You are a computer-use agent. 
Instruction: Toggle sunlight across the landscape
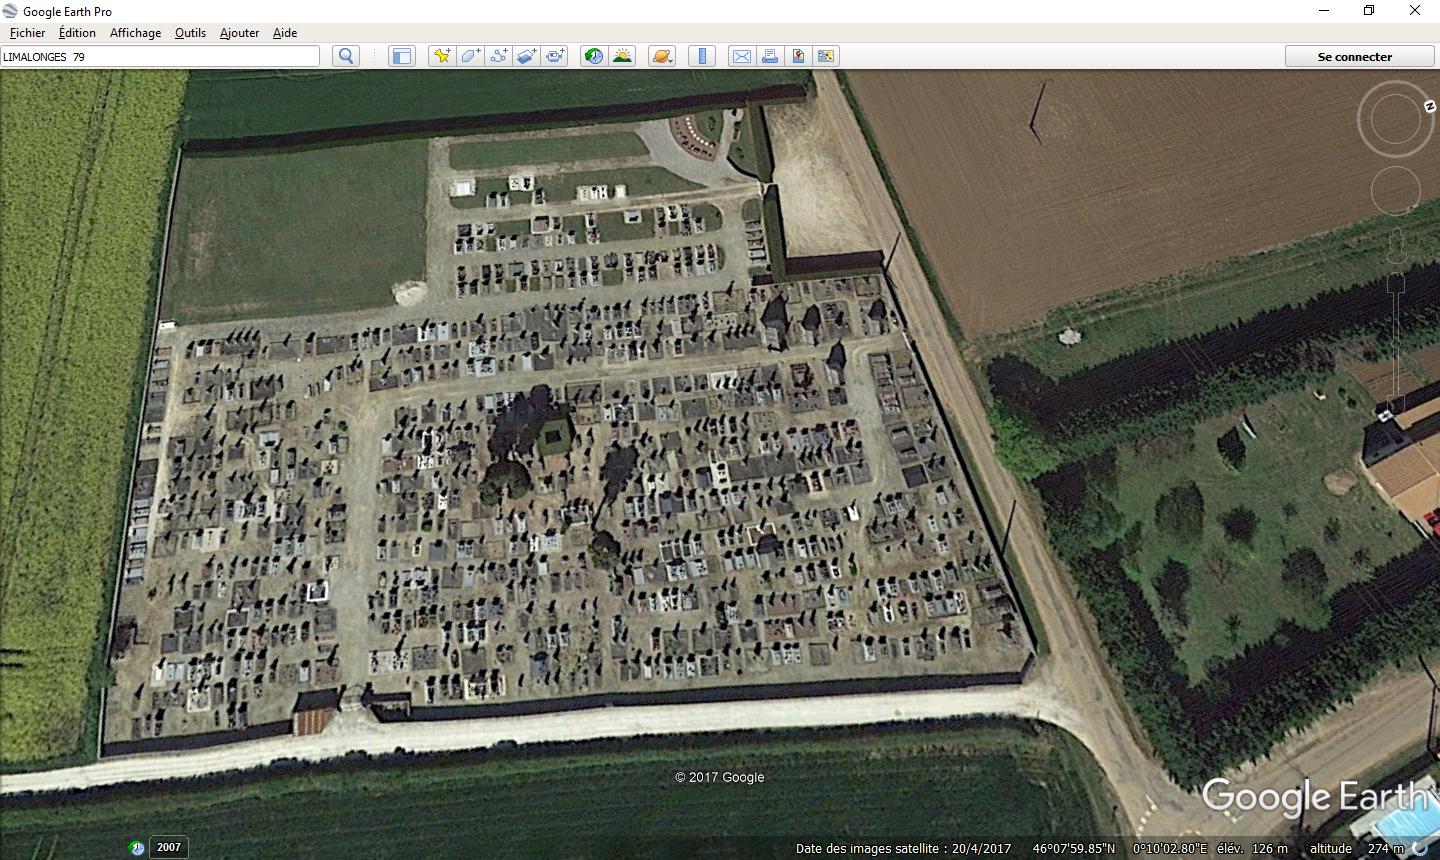[622, 56]
